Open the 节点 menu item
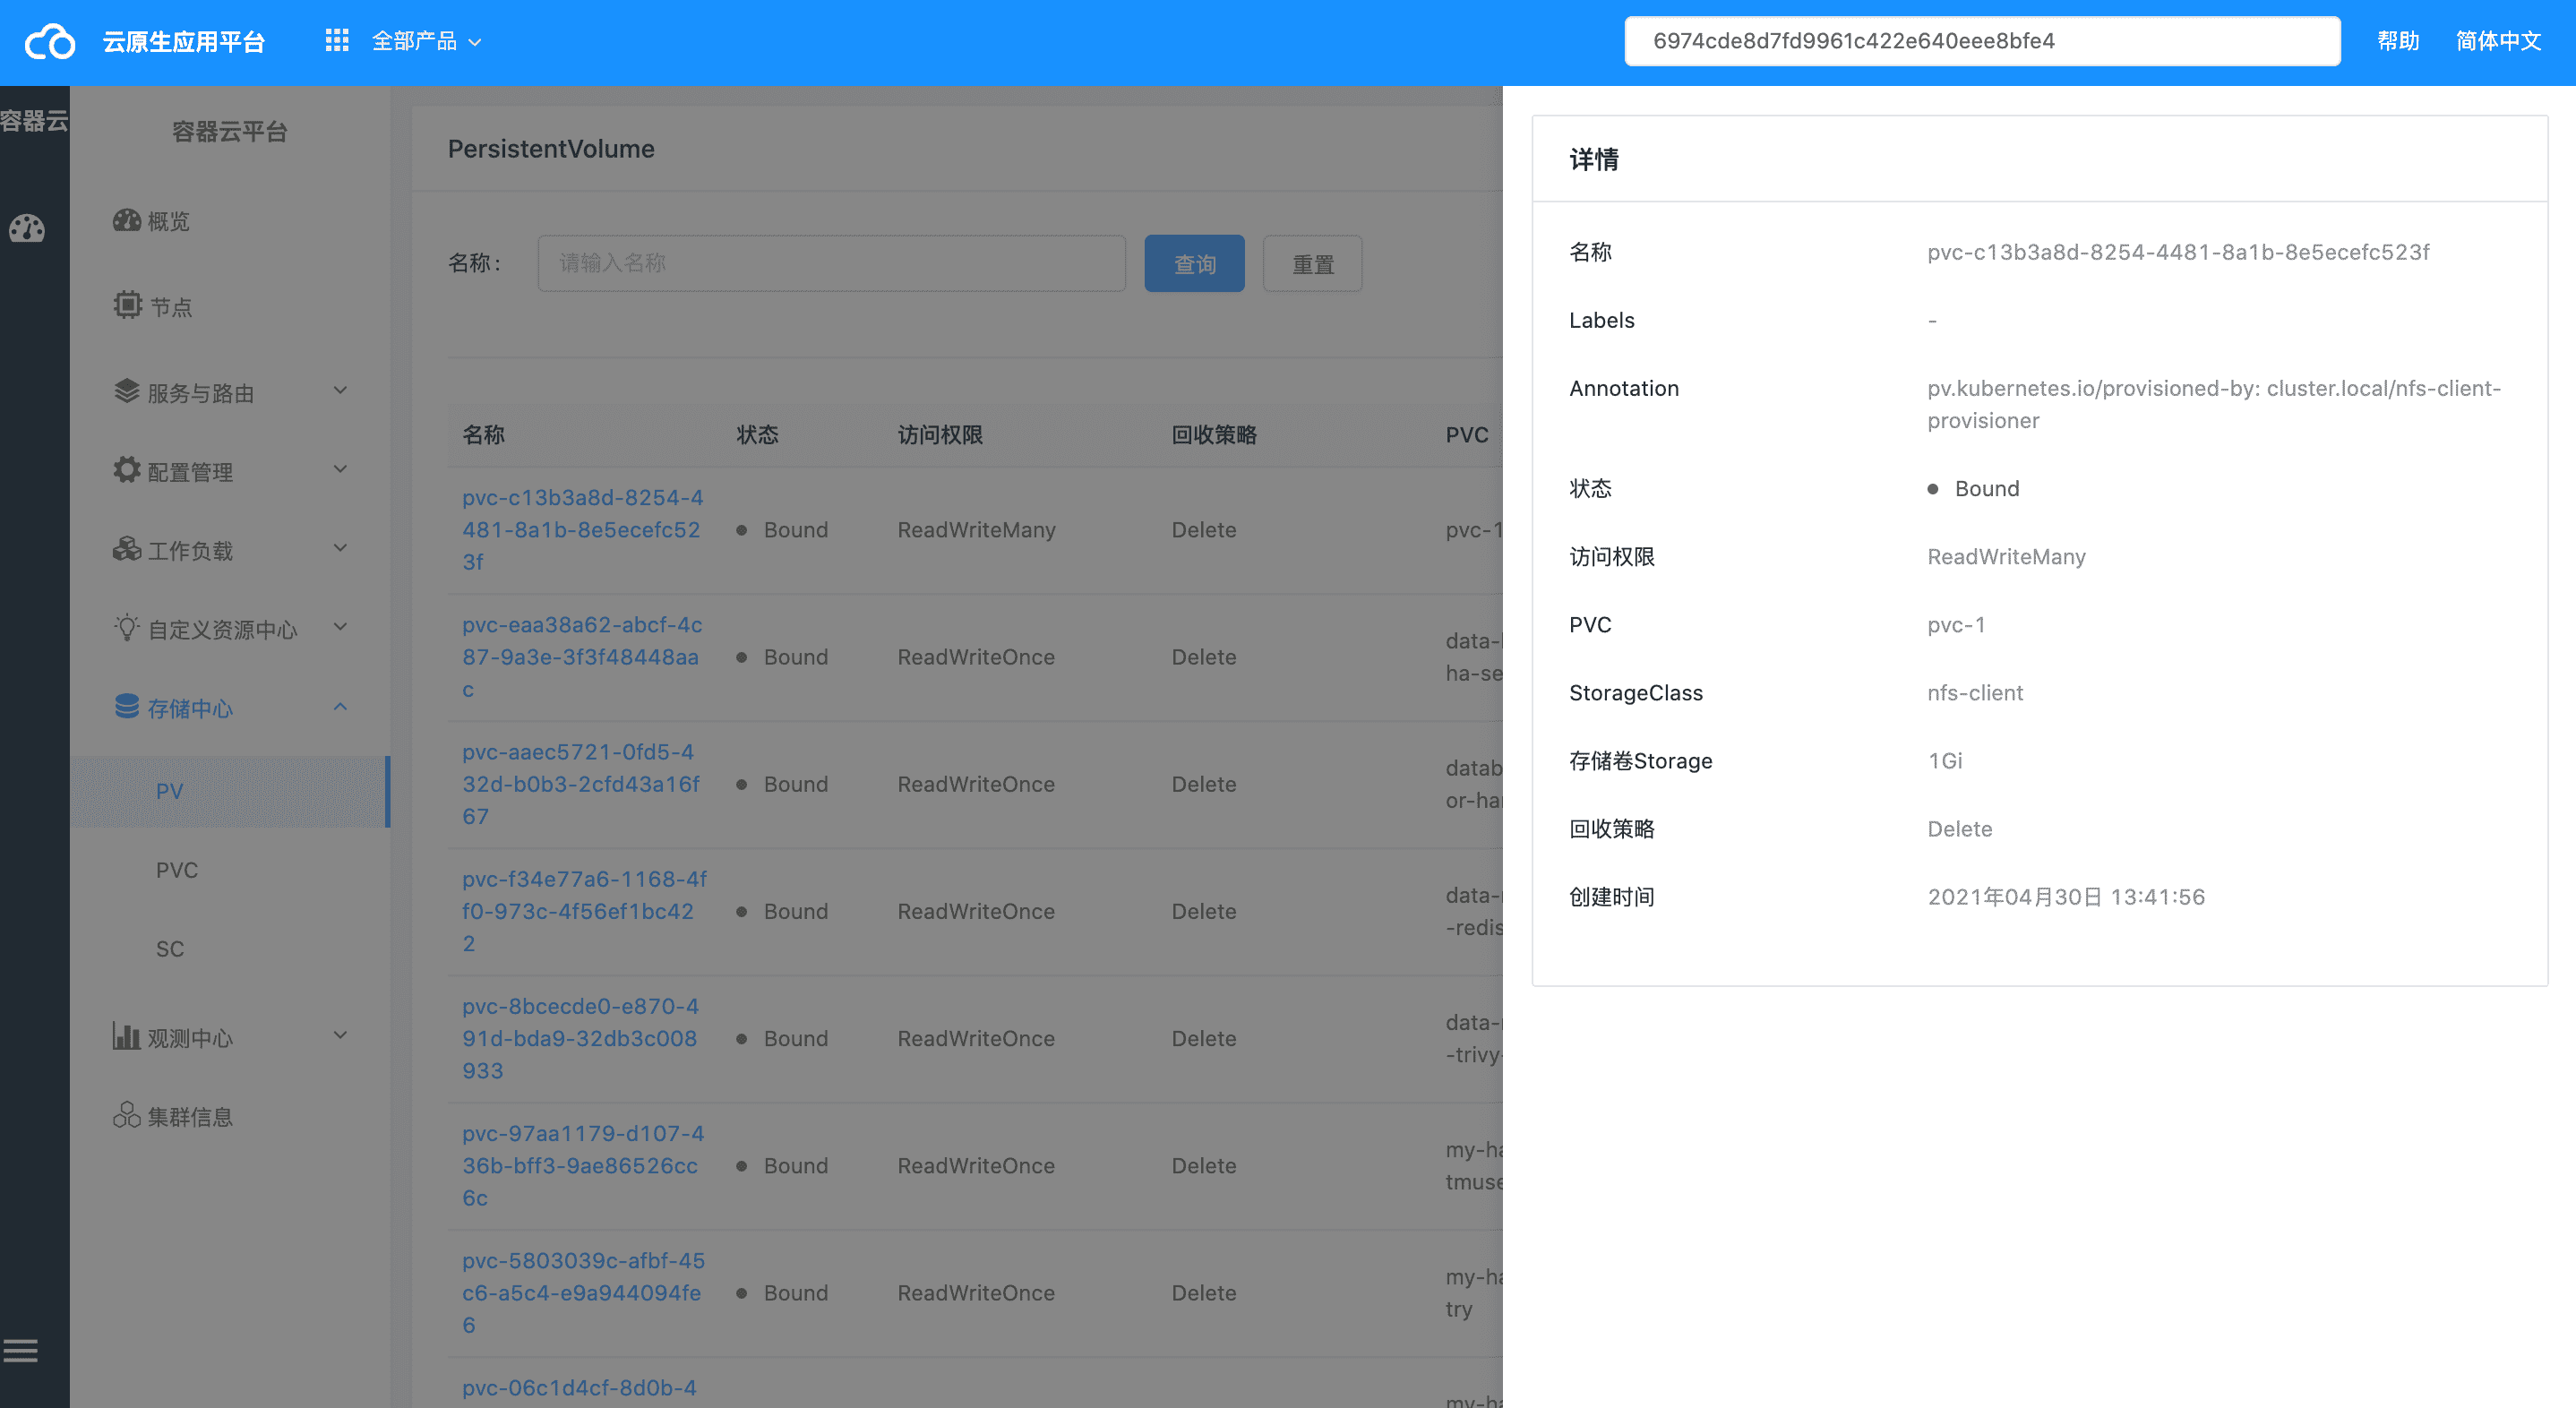This screenshot has height=1408, width=2576. pos(229,306)
